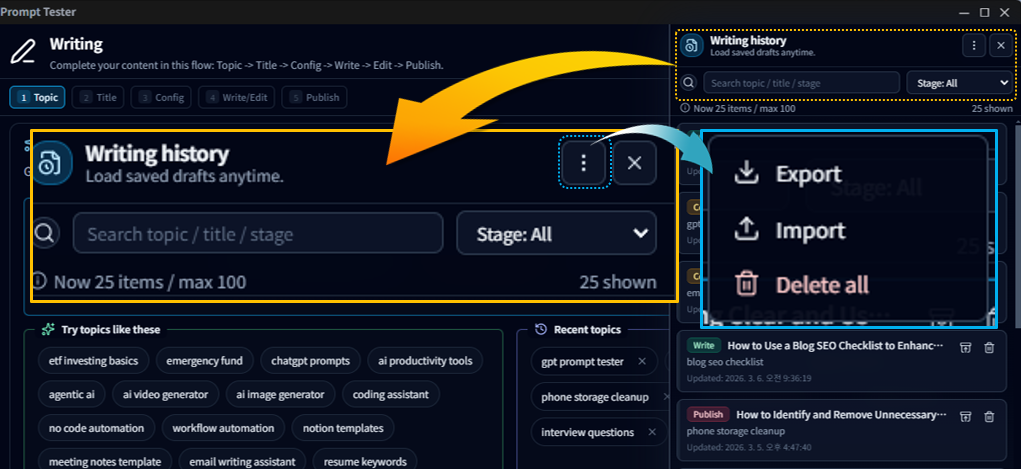Delete the Blog SEO Checklist draft

point(989,348)
